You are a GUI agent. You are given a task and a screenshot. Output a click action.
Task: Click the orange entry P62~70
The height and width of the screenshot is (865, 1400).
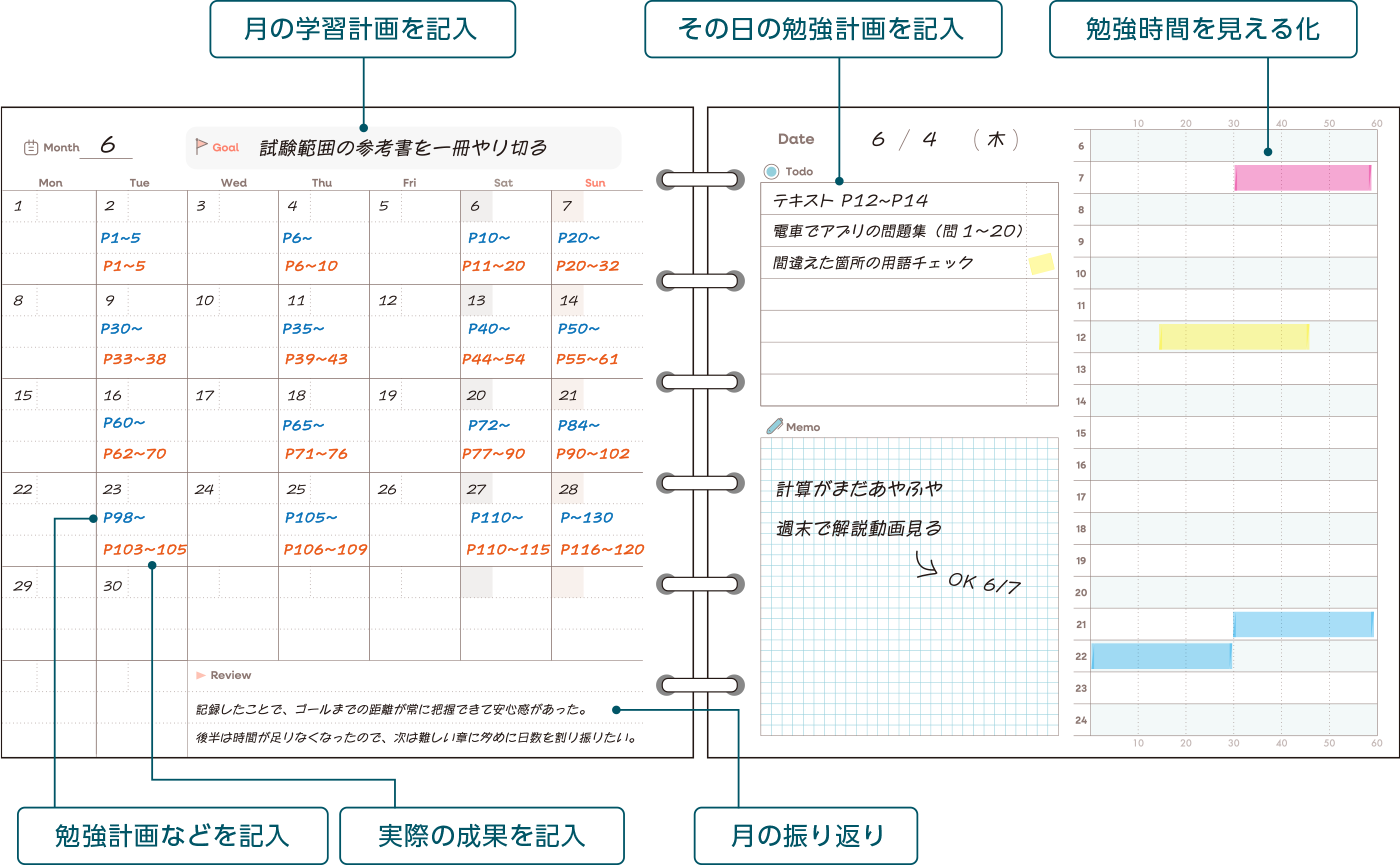135,454
